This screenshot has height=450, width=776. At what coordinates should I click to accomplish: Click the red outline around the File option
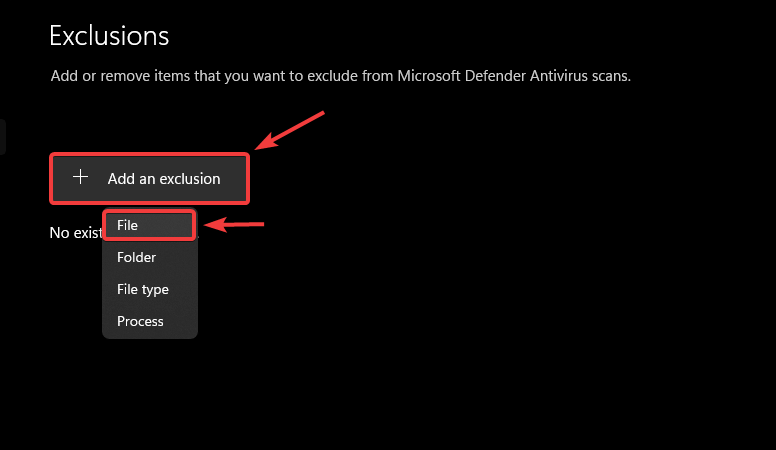point(193,226)
